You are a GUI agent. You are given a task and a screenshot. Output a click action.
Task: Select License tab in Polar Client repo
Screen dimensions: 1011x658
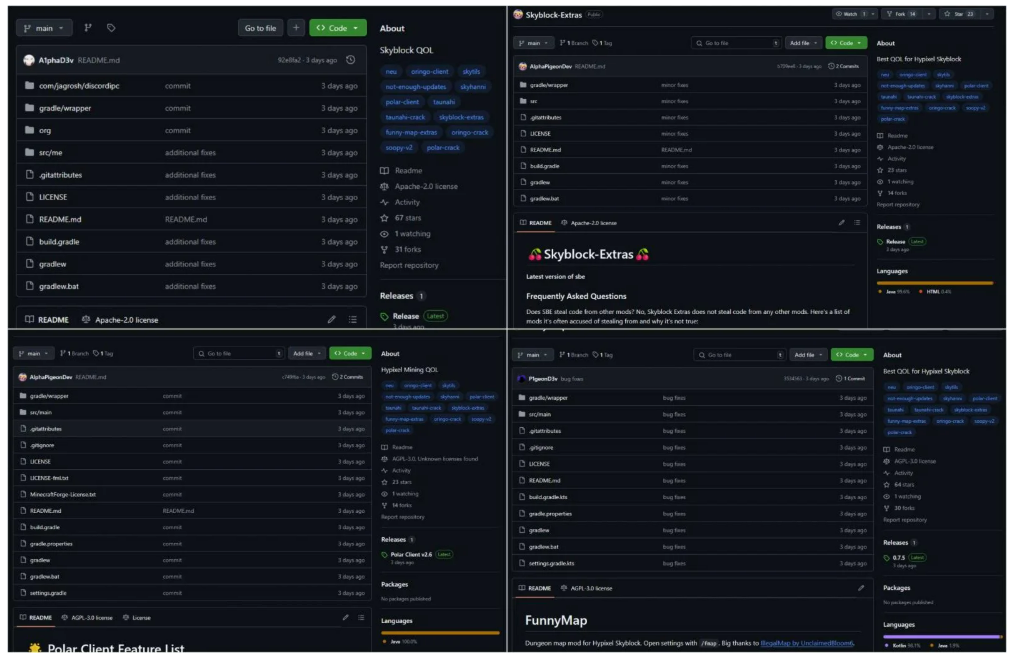coord(137,617)
